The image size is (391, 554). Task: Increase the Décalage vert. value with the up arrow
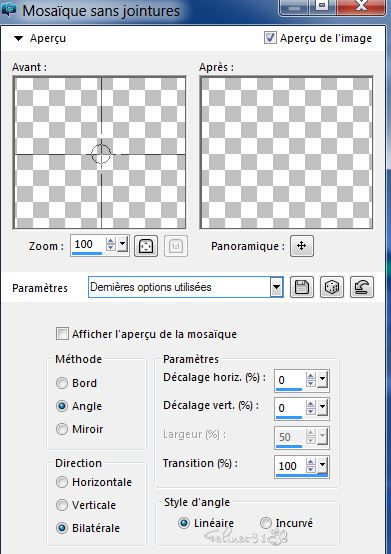click(311, 403)
